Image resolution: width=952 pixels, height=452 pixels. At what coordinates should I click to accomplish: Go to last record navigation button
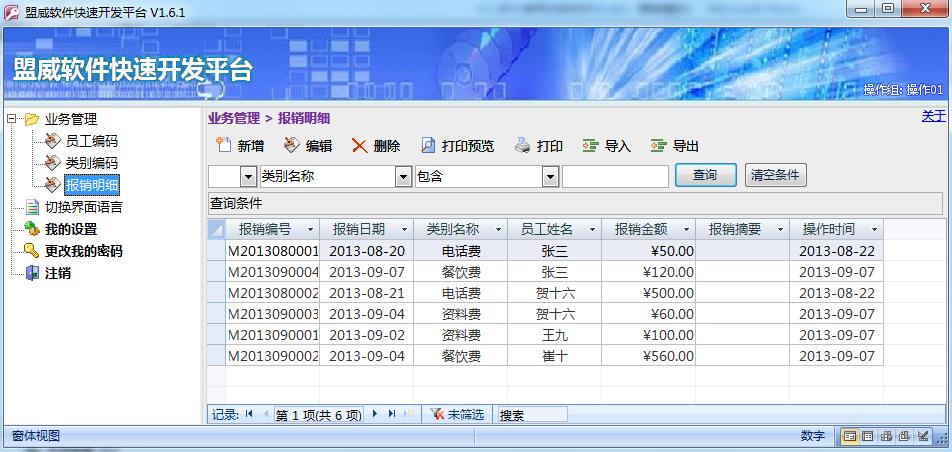[x=392, y=414]
